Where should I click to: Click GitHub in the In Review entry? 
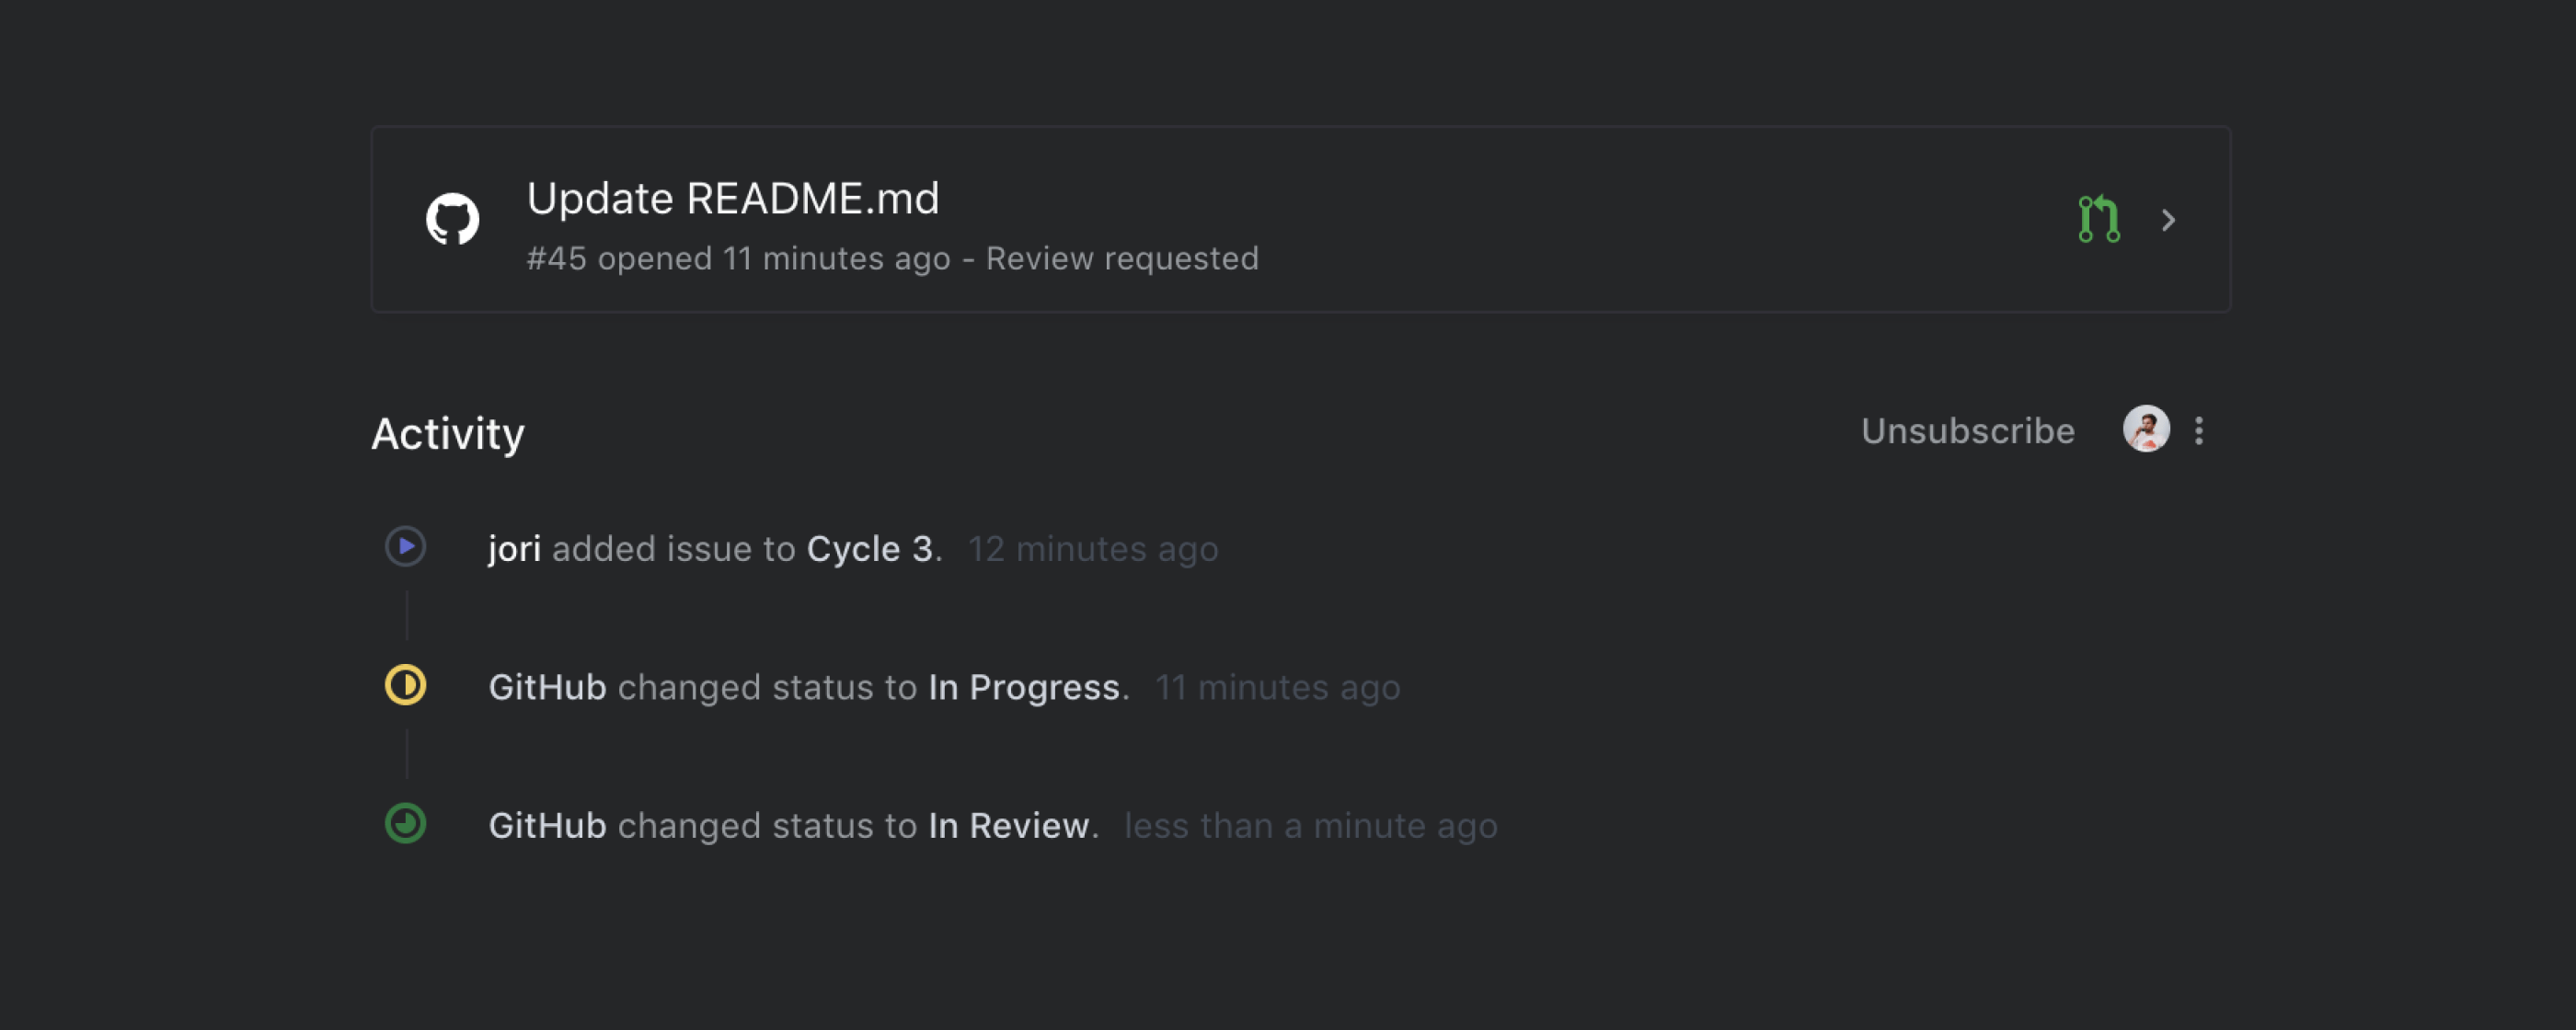[547, 826]
